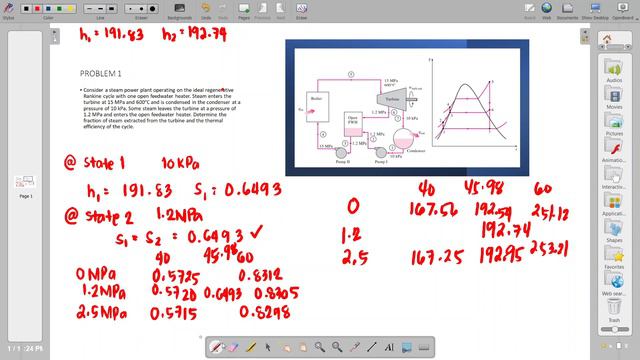
Task: Open the virtual keyboard
Action: [x=424, y=347]
